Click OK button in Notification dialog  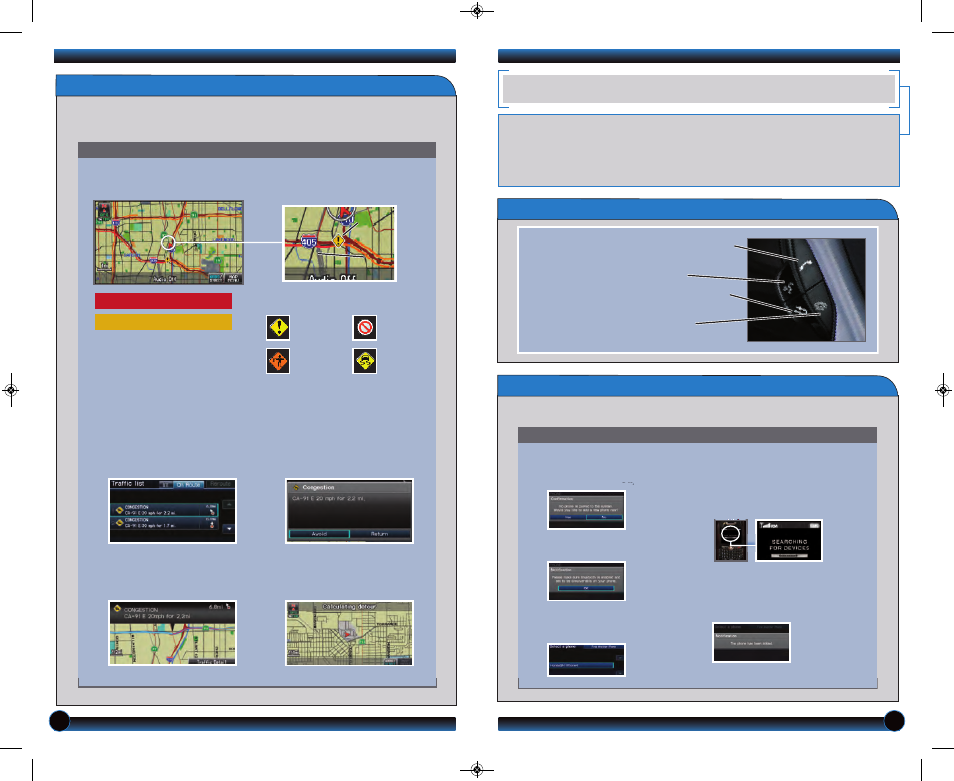pos(587,588)
